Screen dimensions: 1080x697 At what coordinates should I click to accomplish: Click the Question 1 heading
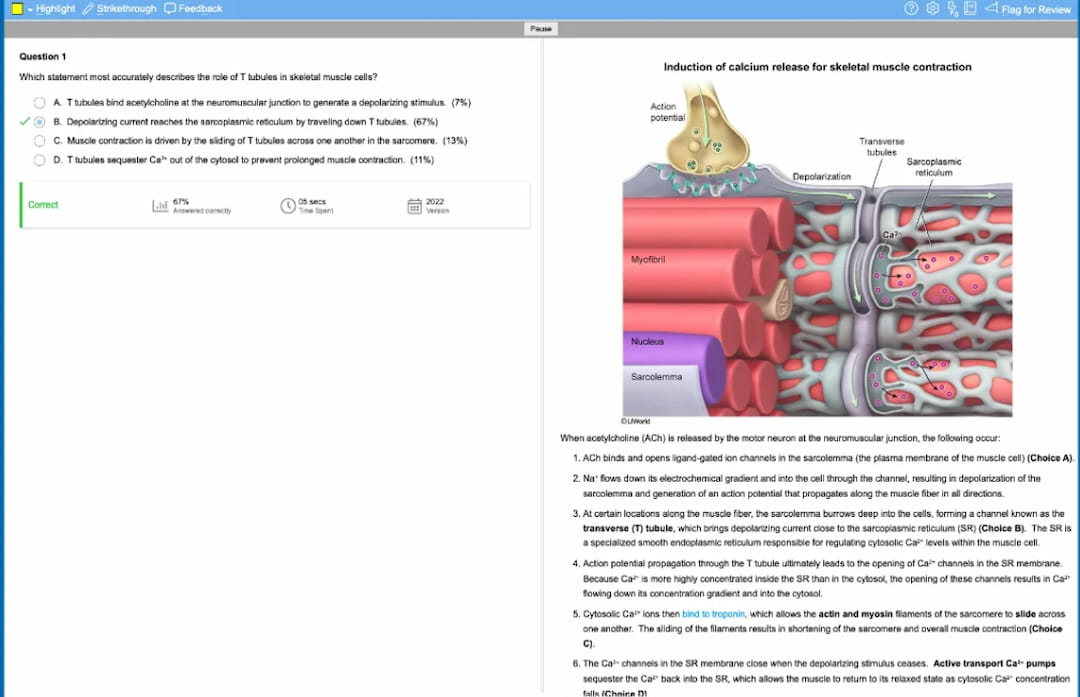click(x=43, y=56)
